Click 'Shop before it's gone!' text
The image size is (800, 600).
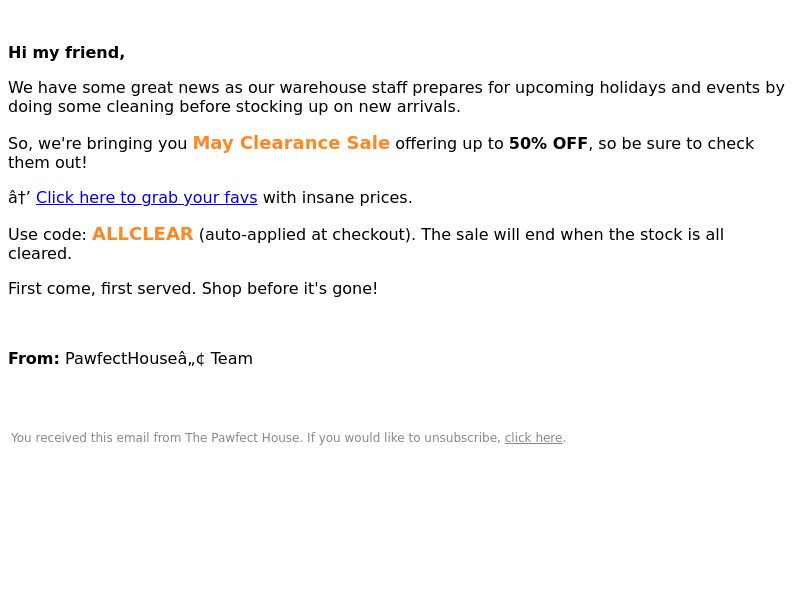point(290,289)
